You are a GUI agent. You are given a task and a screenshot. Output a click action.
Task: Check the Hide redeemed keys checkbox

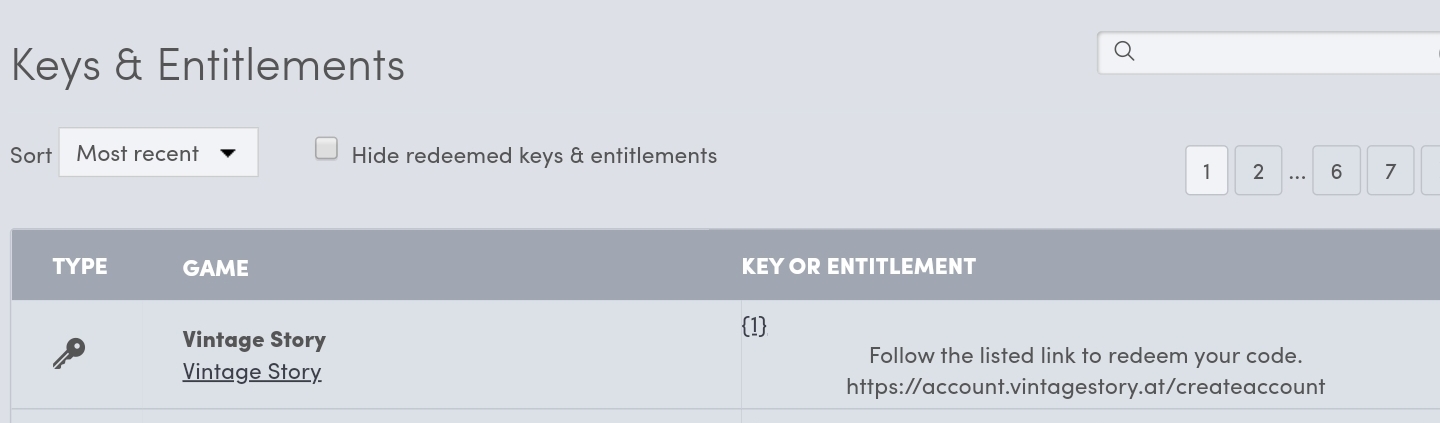(326, 149)
